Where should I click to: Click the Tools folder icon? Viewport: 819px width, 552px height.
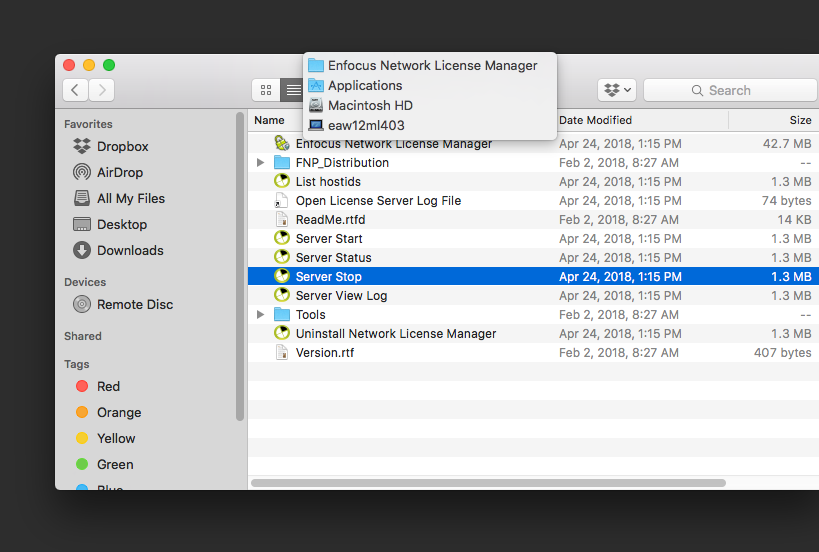(x=282, y=314)
